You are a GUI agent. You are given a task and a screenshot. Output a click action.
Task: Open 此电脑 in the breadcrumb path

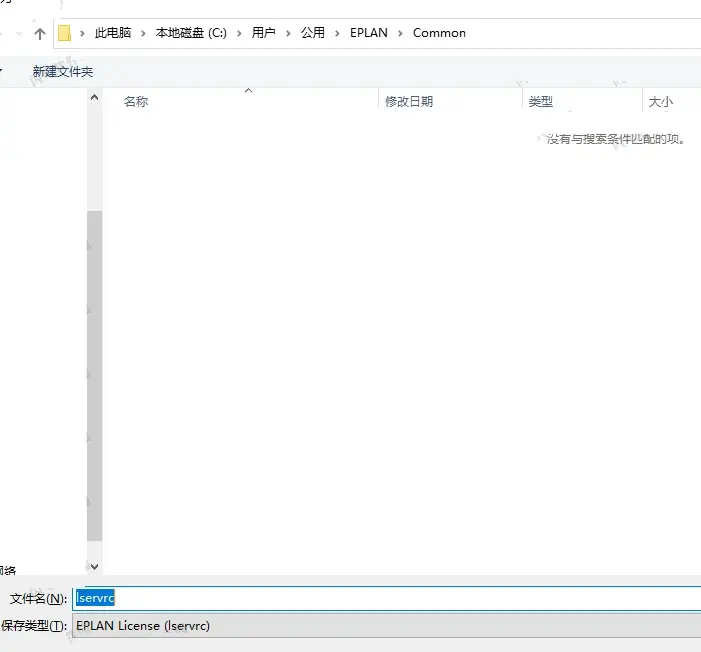point(113,33)
